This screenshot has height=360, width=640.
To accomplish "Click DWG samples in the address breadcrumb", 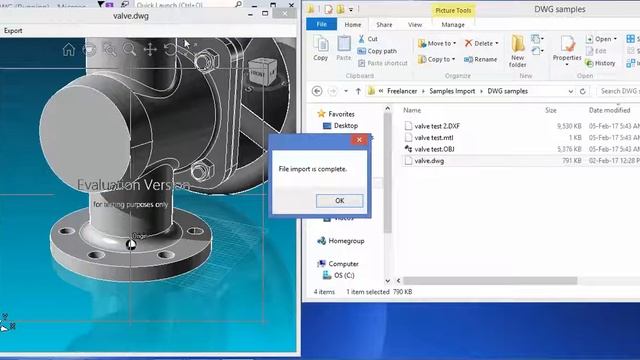I will pyautogui.click(x=507, y=91).
